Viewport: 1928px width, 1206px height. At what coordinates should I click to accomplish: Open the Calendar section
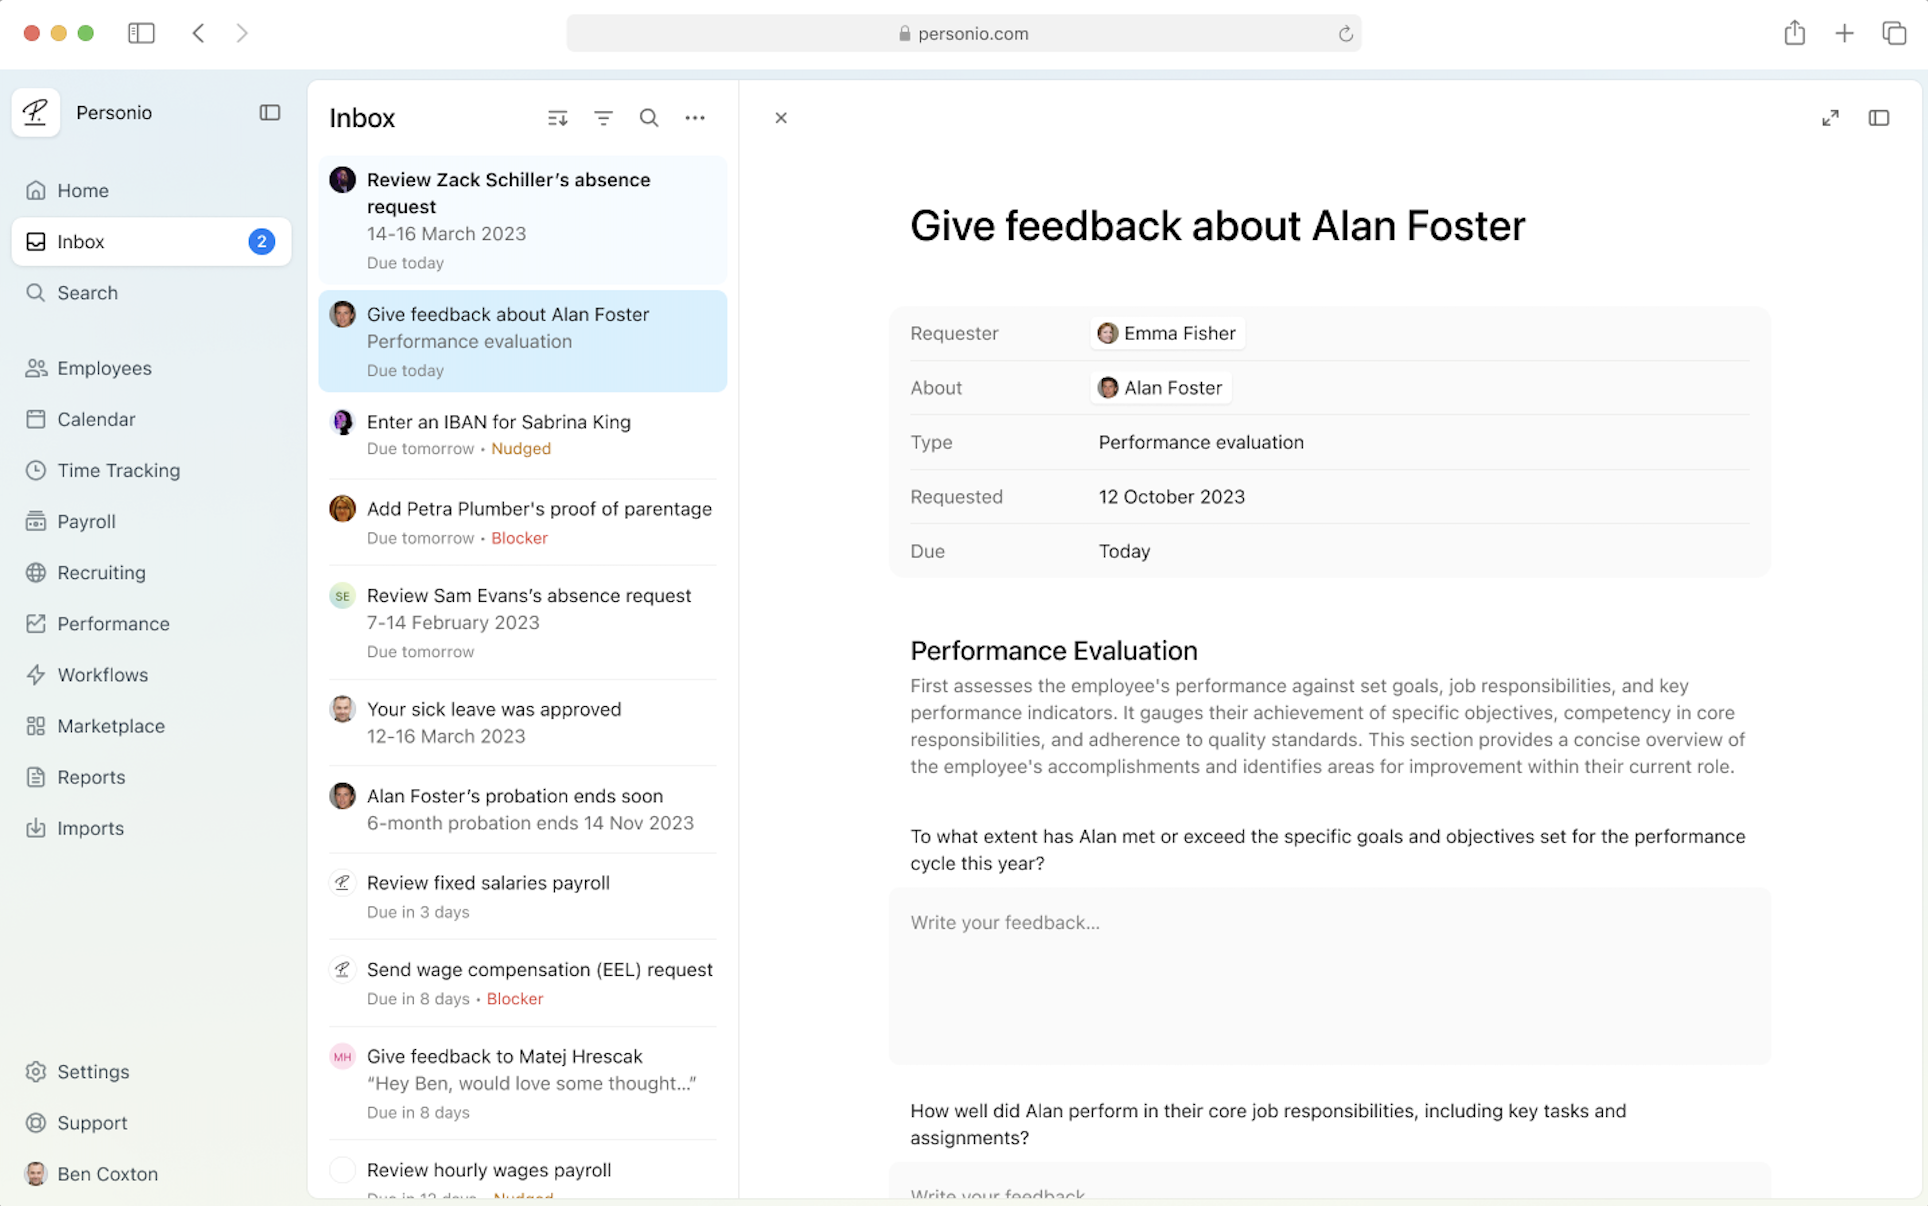tap(151, 419)
